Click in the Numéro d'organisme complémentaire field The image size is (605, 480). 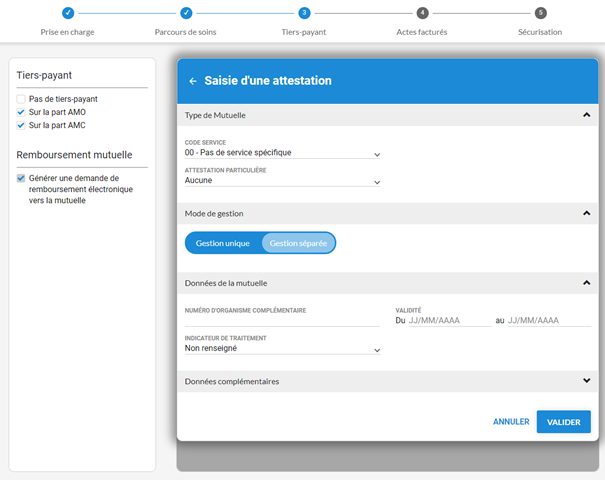[x=283, y=320]
